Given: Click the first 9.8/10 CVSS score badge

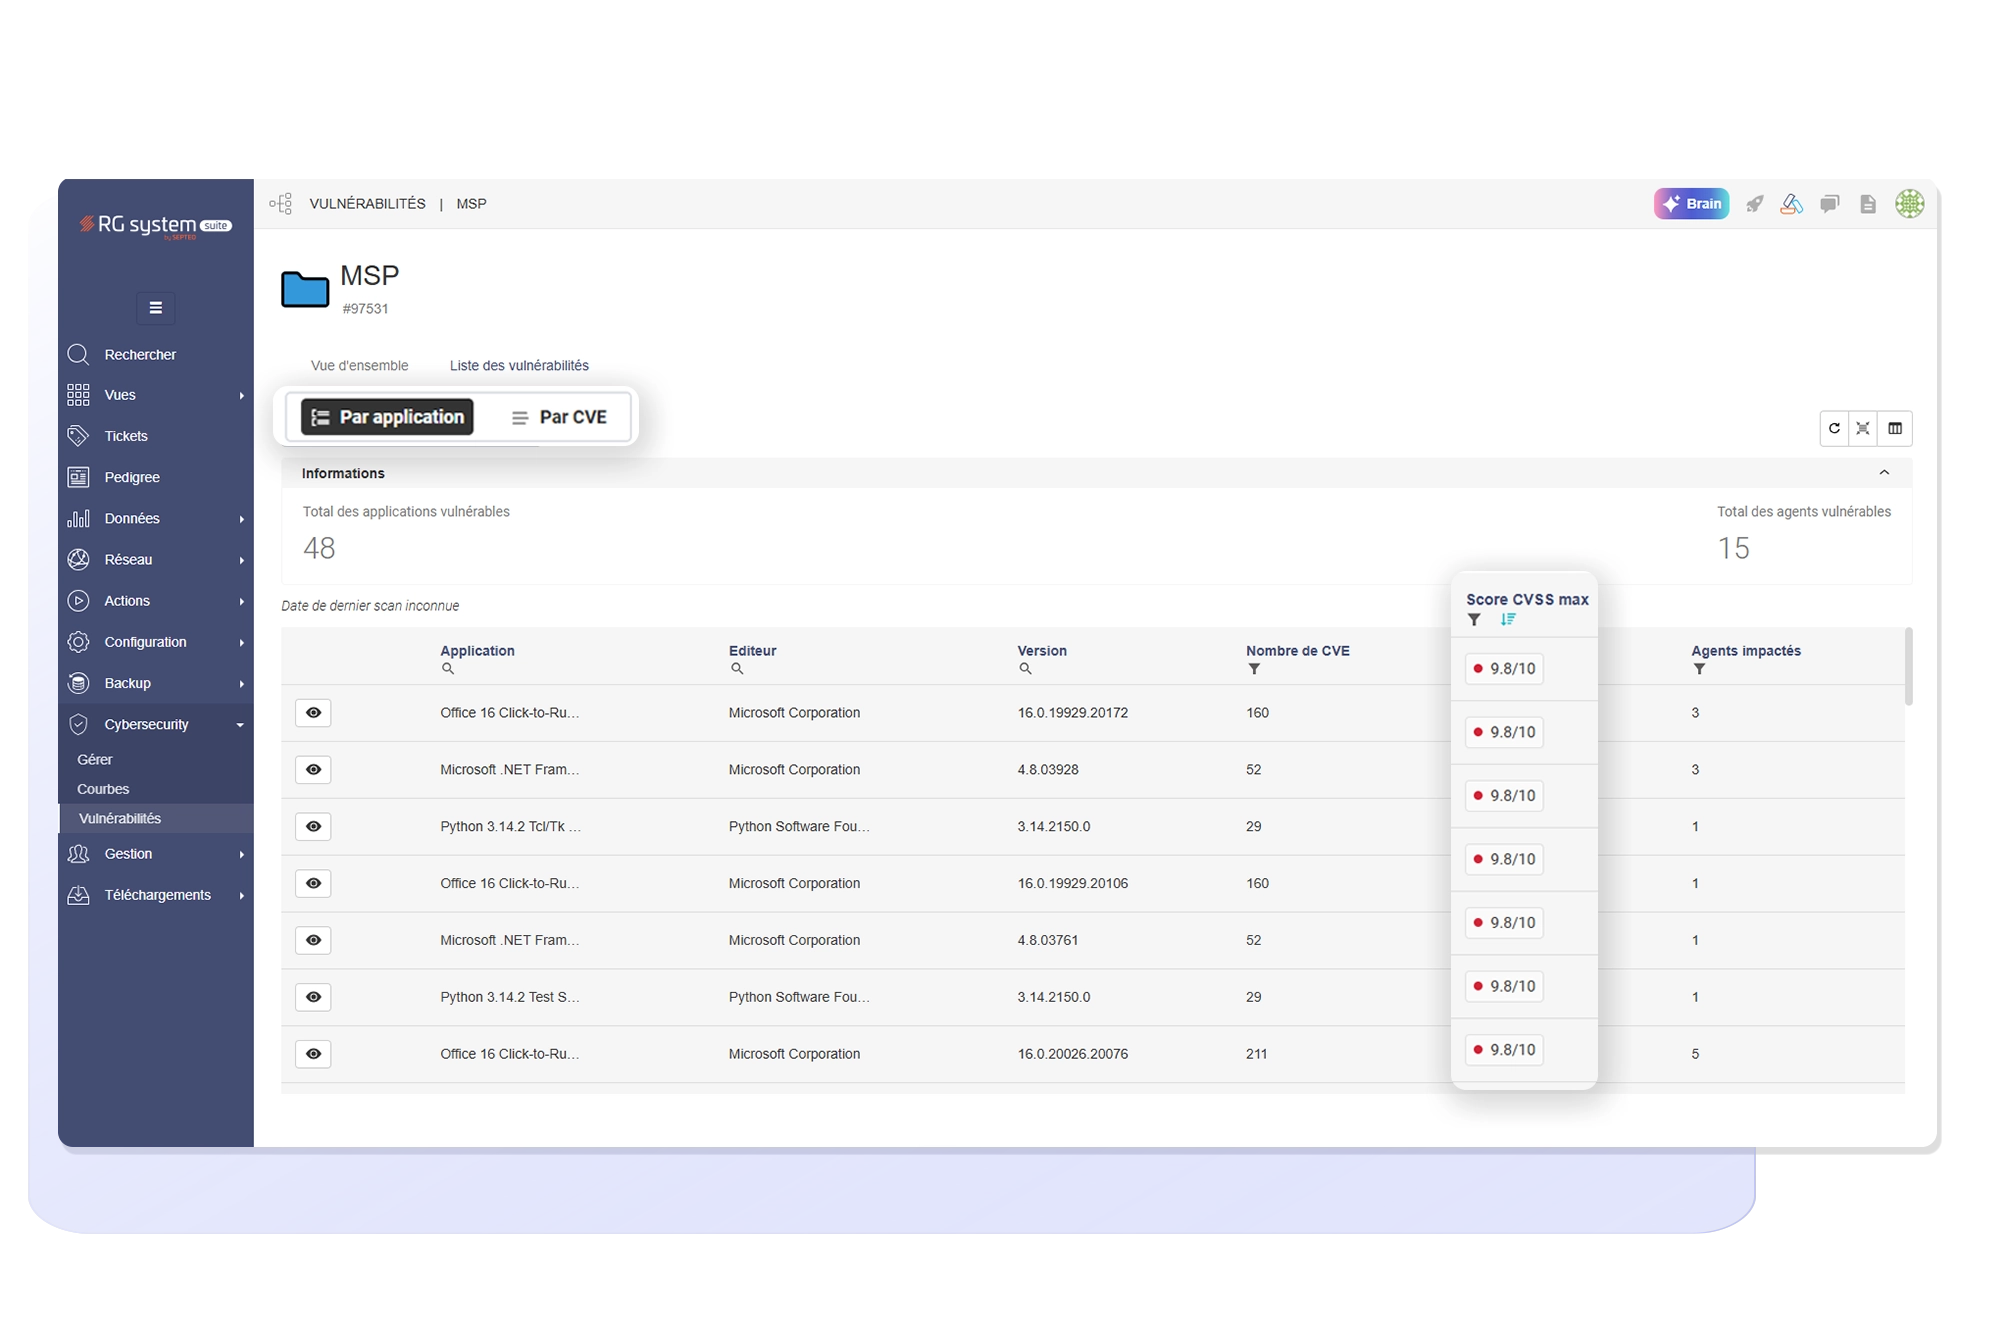Looking at the screenshot, I should pyautogui.click(x=1504, y=669).
